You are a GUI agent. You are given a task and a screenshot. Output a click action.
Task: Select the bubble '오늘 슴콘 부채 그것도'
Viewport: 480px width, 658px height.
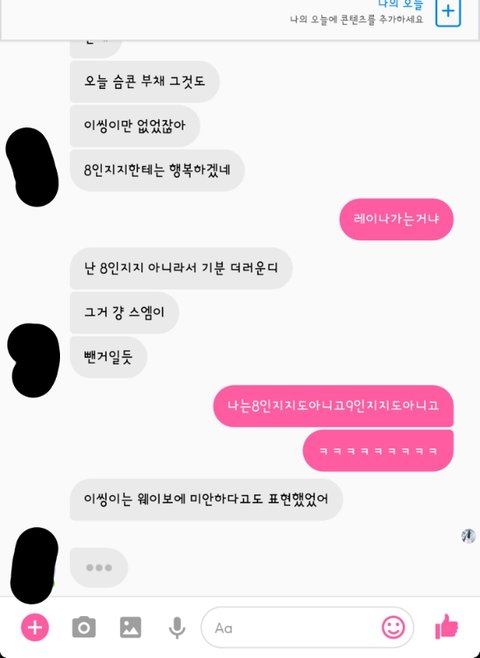[x=144, y=81]
